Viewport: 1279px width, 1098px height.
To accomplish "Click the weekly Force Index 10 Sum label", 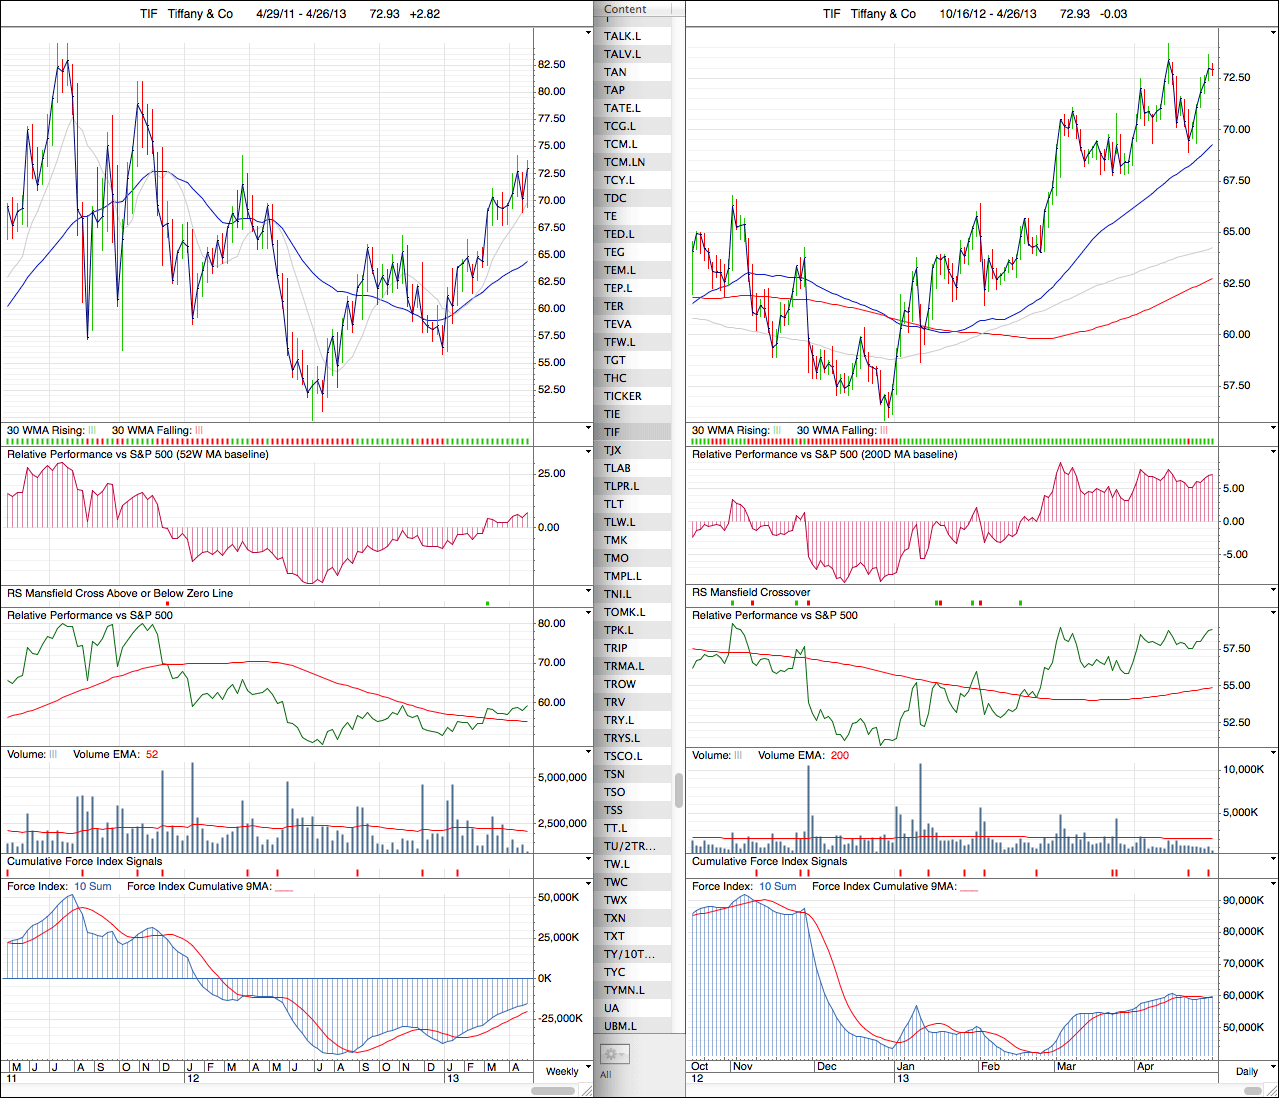I will pyautogui.click(x=93, y=886).
